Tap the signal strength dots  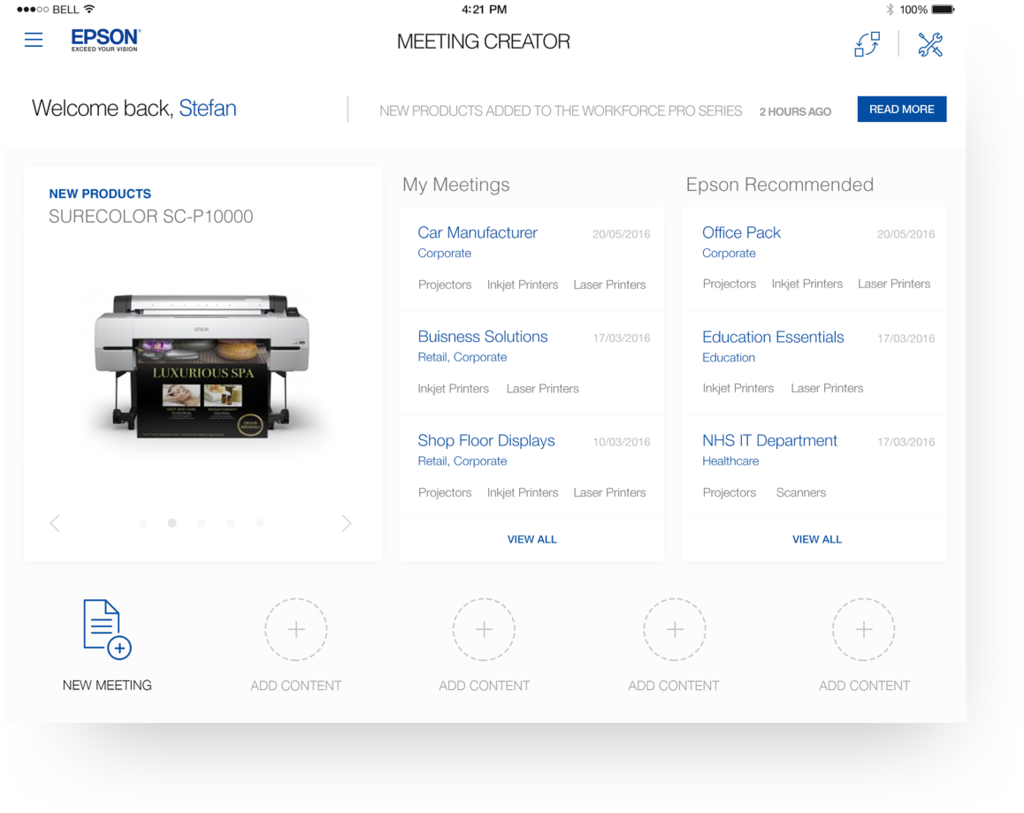(33, 9)
